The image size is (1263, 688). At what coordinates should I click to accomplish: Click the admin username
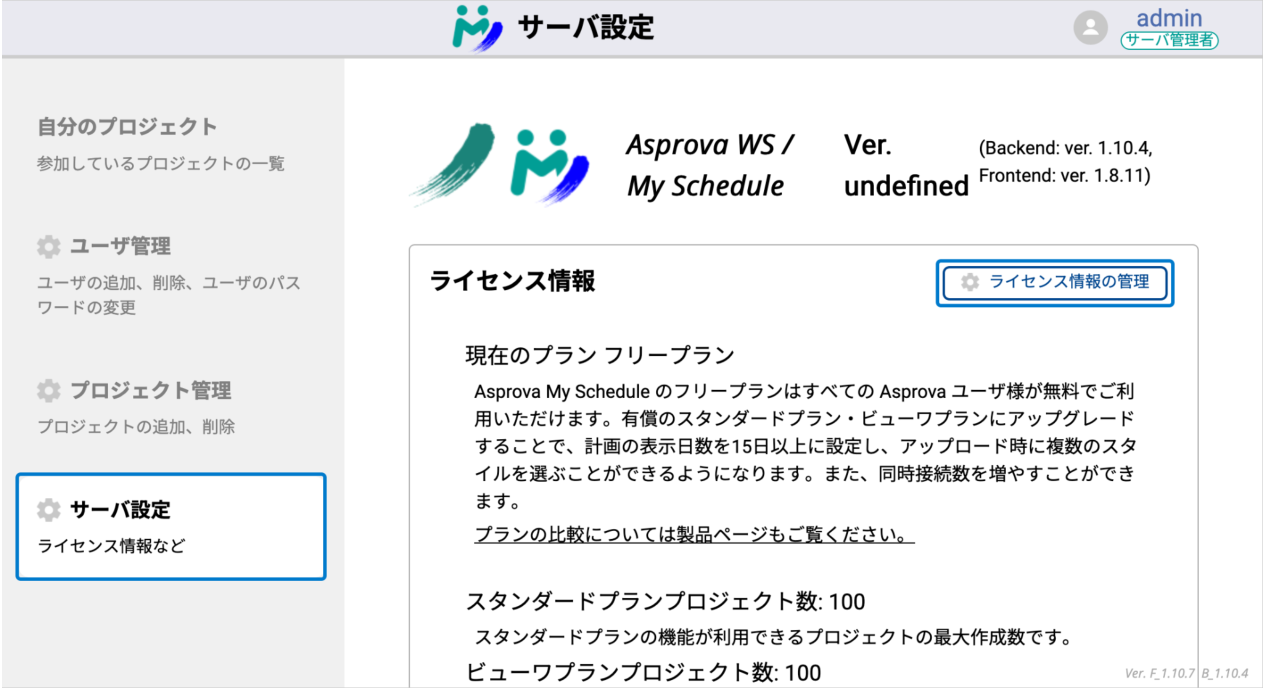click(1169, 18)
